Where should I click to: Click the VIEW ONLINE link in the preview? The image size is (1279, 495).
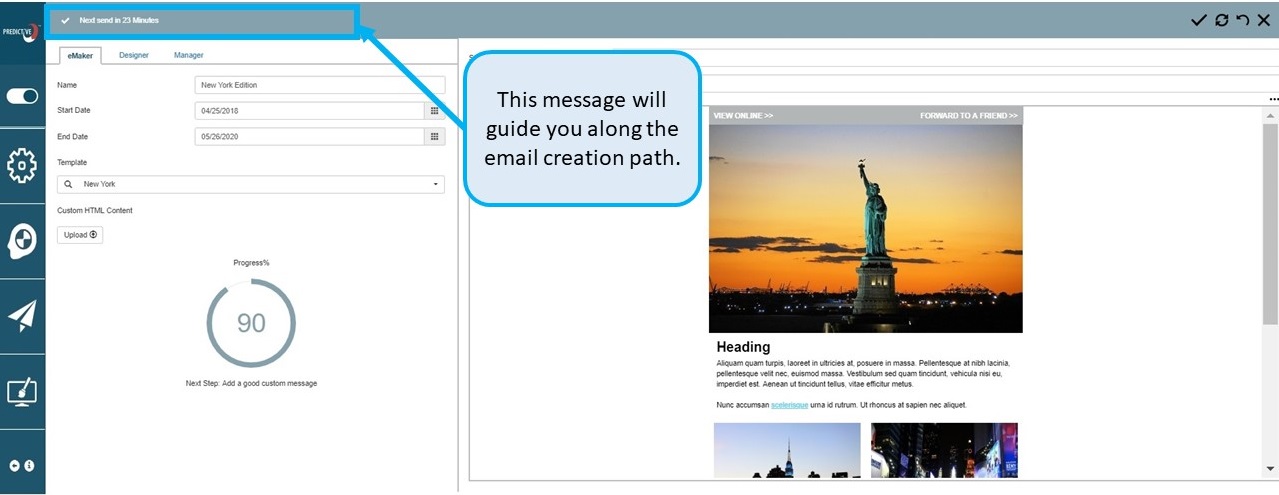(x=743, y=116)
